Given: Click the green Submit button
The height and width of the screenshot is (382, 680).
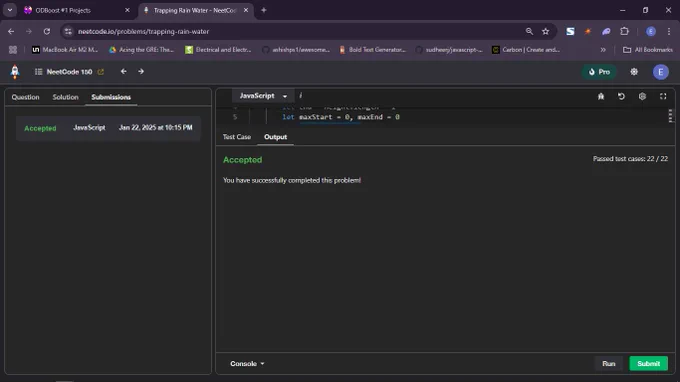Looking at the screenshot, I should coord(648,363).
